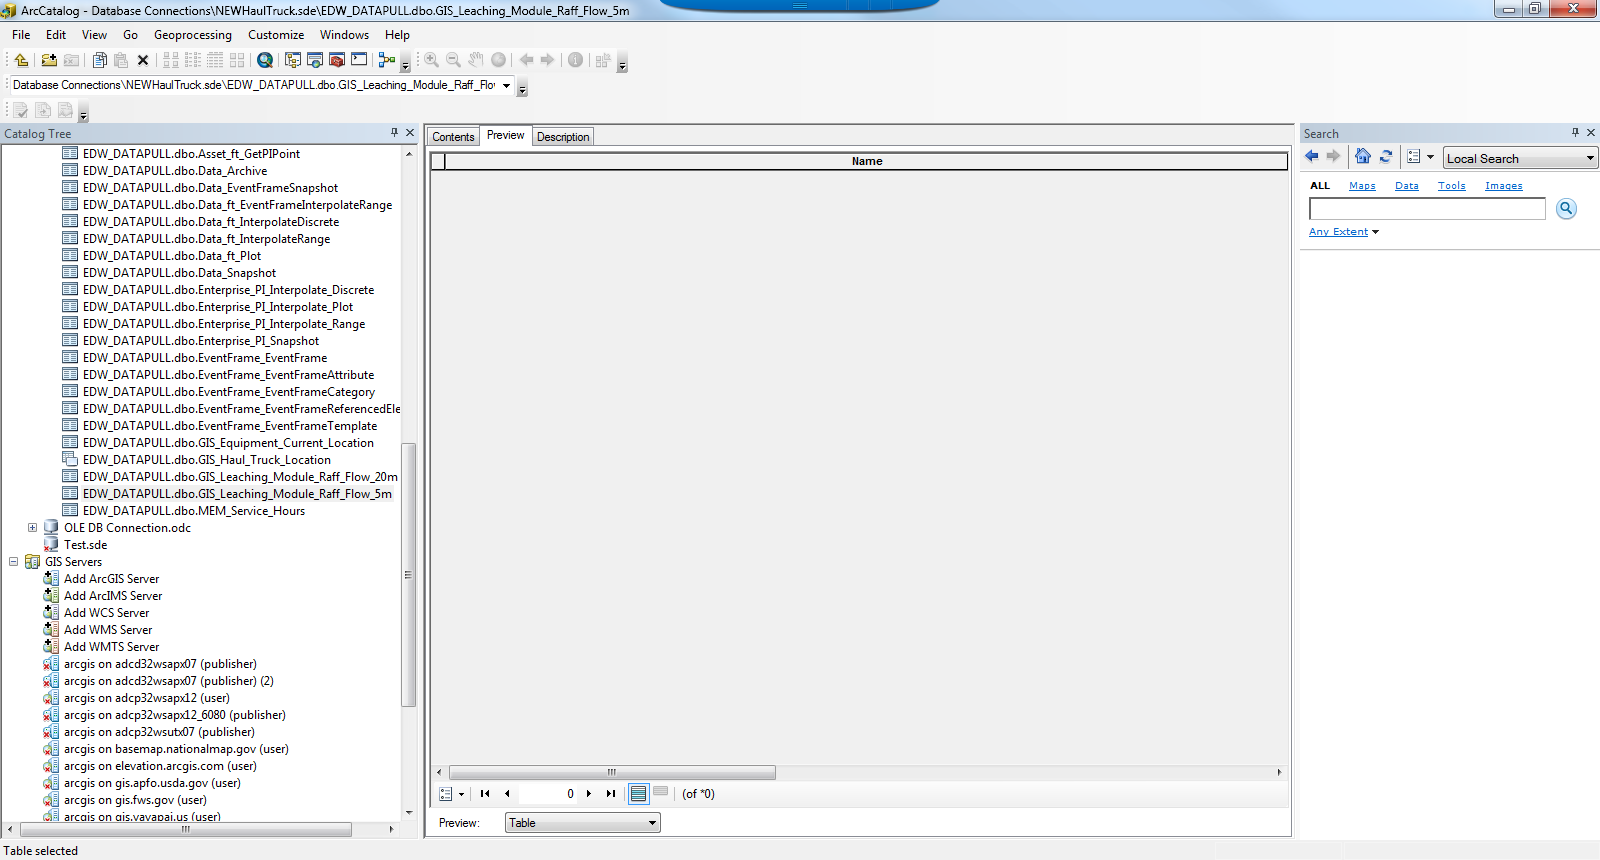Expand the Location path dropdown
The image size is (1600, 860).
[506, 86]
